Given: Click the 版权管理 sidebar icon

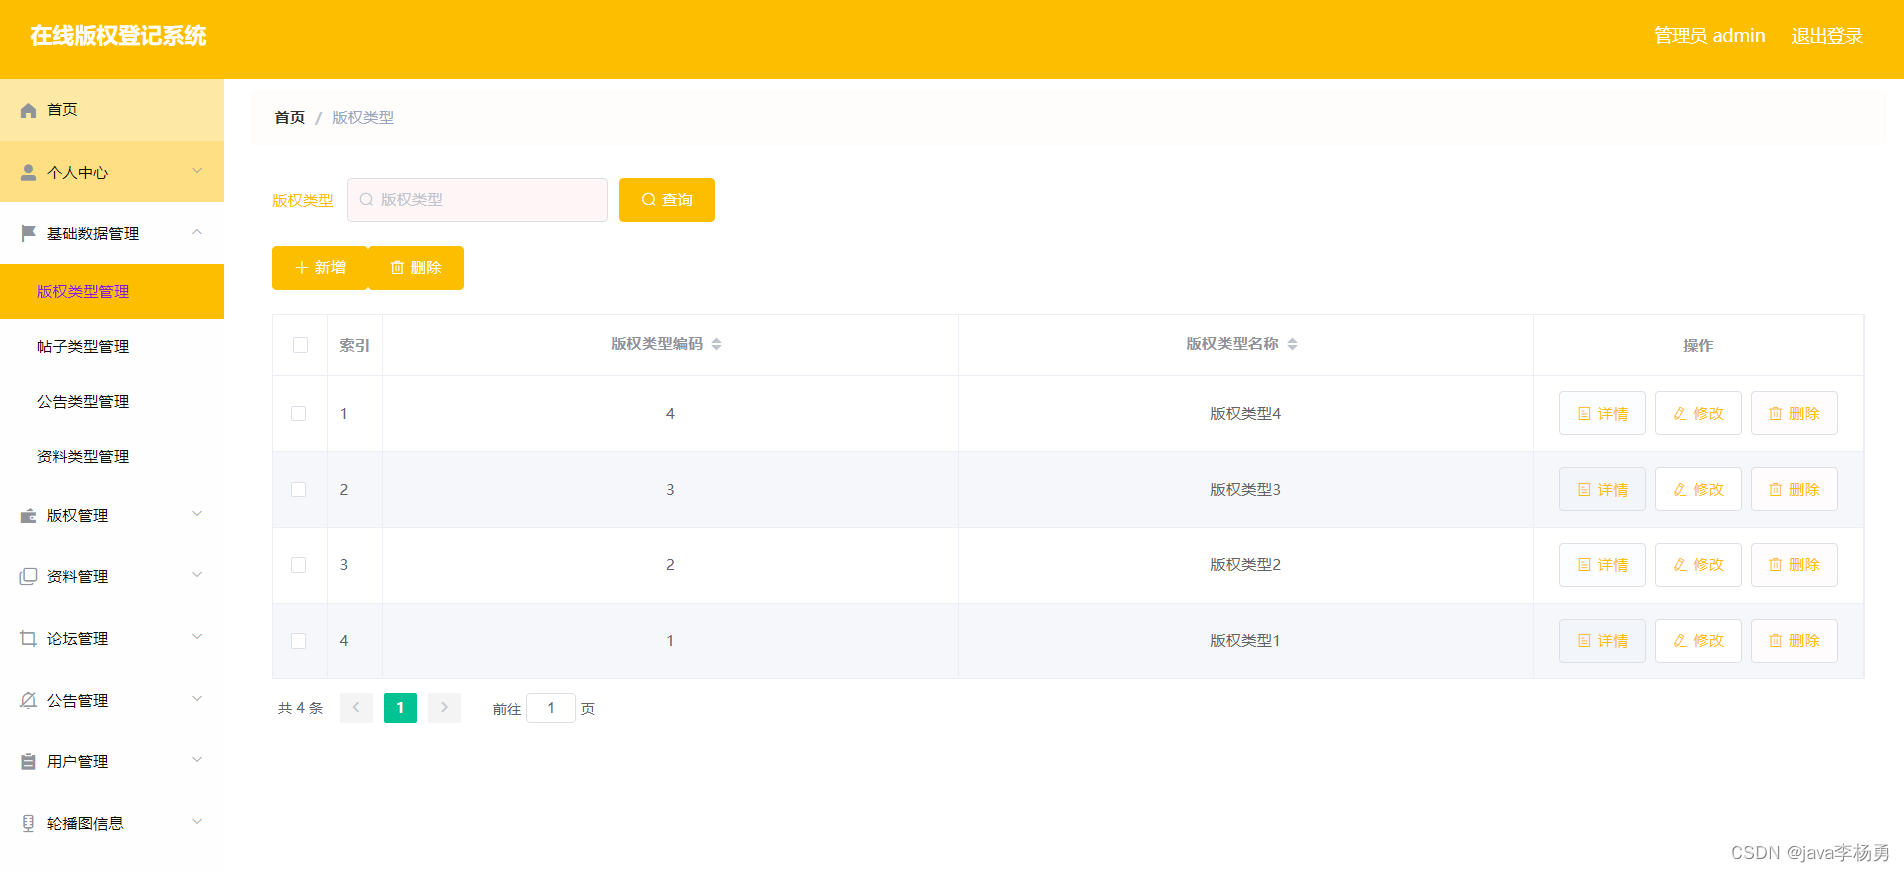Looking at the screenshot, I should (x=28, y=516).
